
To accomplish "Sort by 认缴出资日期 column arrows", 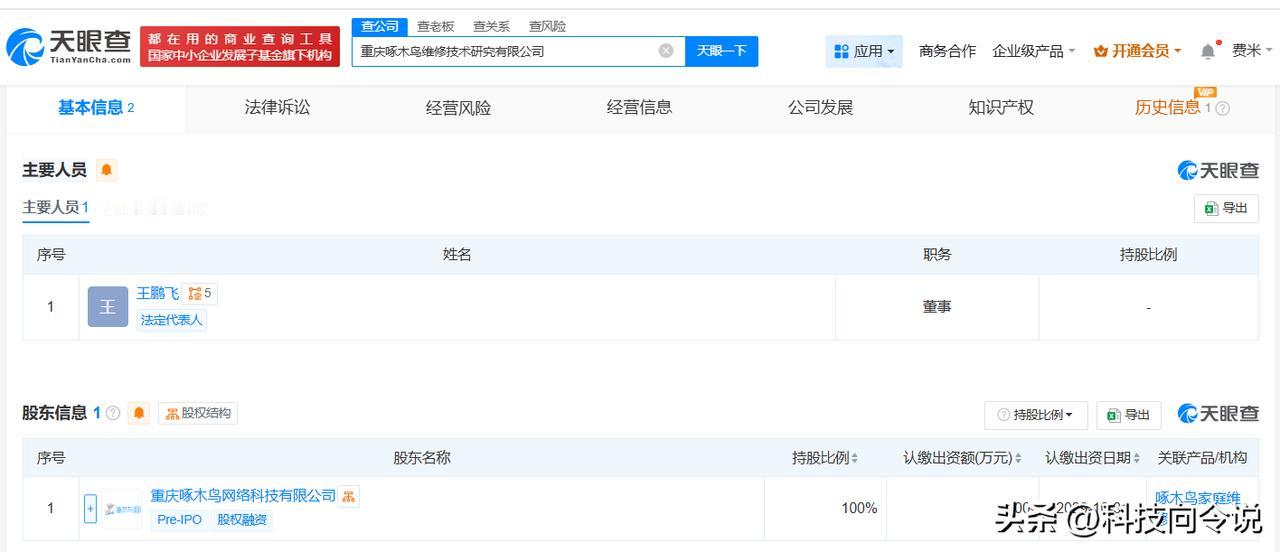I will pyautogui.click(x=1137, y=458).
